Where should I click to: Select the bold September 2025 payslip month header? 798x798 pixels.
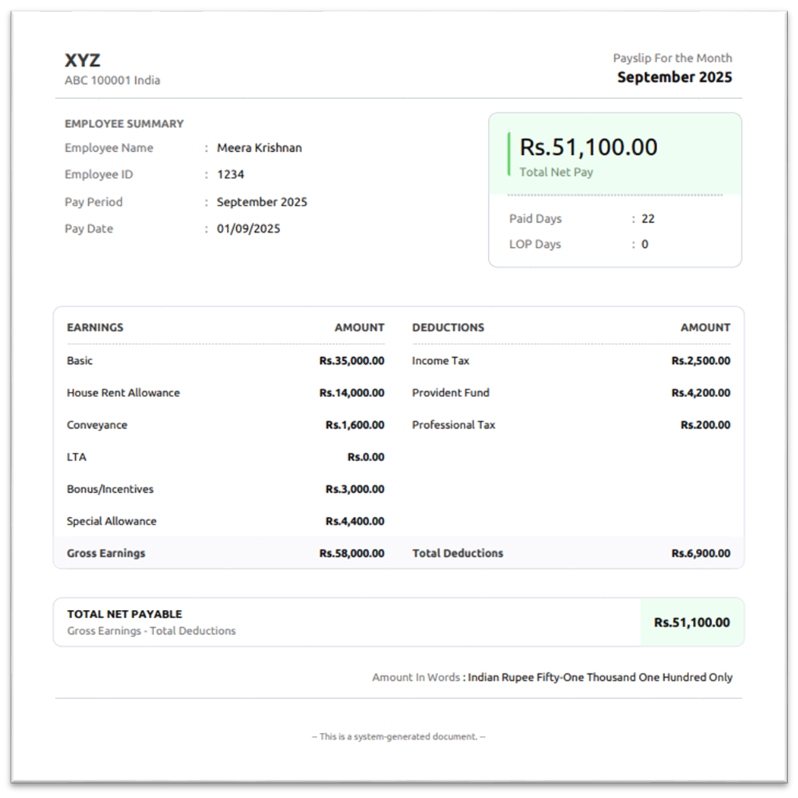click(674, 77)
